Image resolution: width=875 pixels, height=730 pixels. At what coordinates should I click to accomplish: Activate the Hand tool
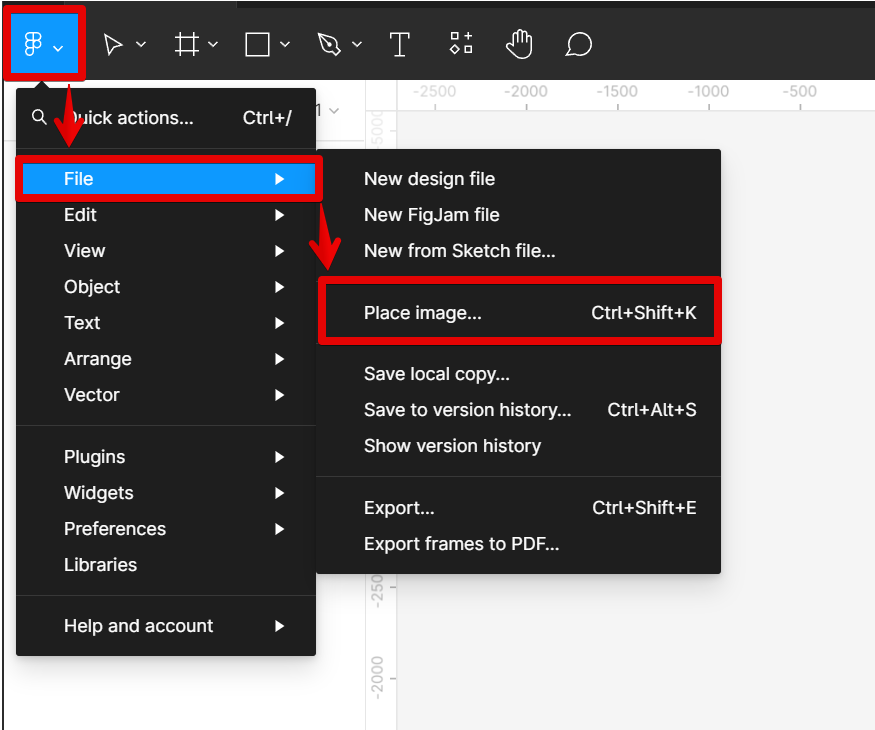(x=519, y=44)
